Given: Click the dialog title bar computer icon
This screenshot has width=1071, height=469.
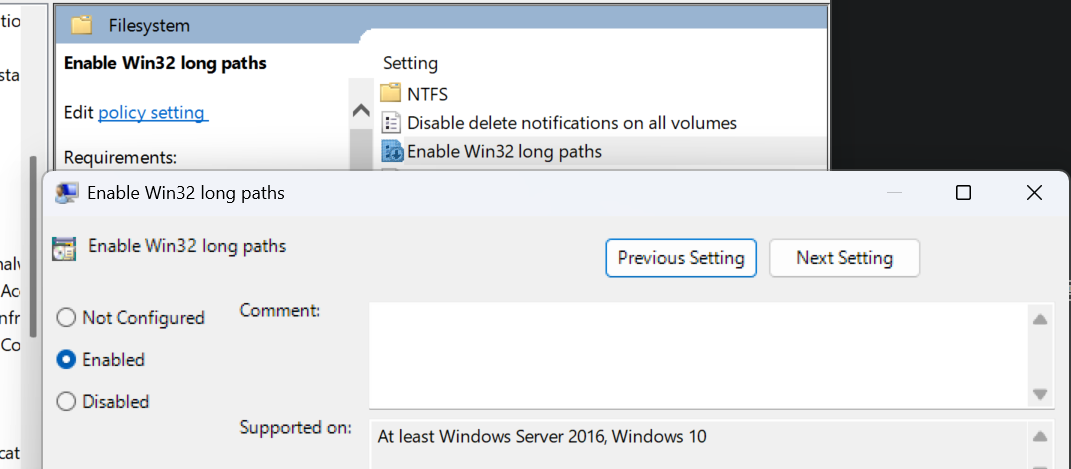Looking at the screenshot, I should point(66,193).
